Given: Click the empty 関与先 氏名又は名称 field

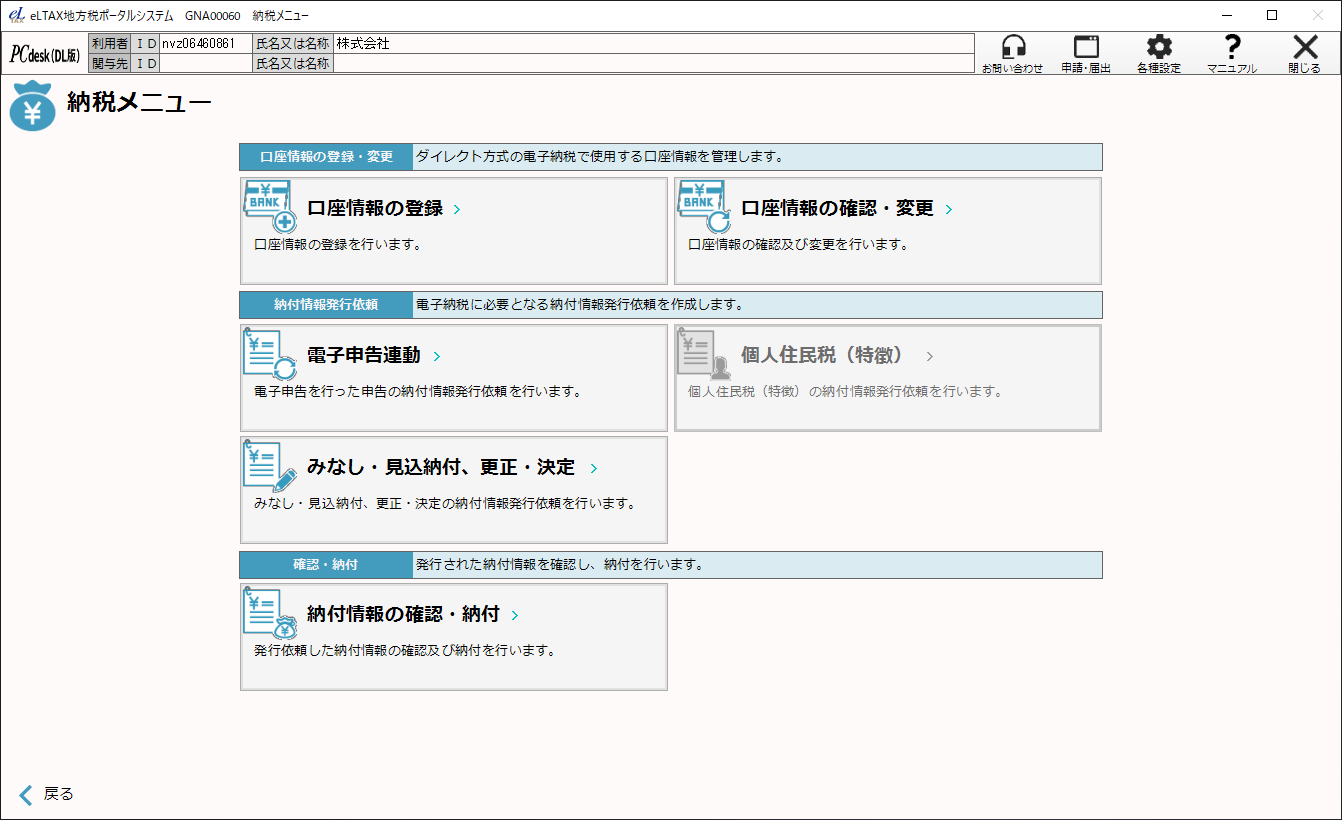Looking at the screenshot, I should point(653,63).
